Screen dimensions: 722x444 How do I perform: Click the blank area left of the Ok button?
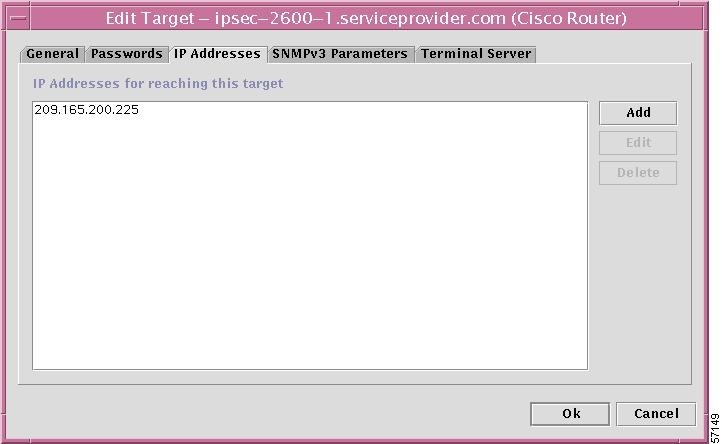tap(272, 414)
